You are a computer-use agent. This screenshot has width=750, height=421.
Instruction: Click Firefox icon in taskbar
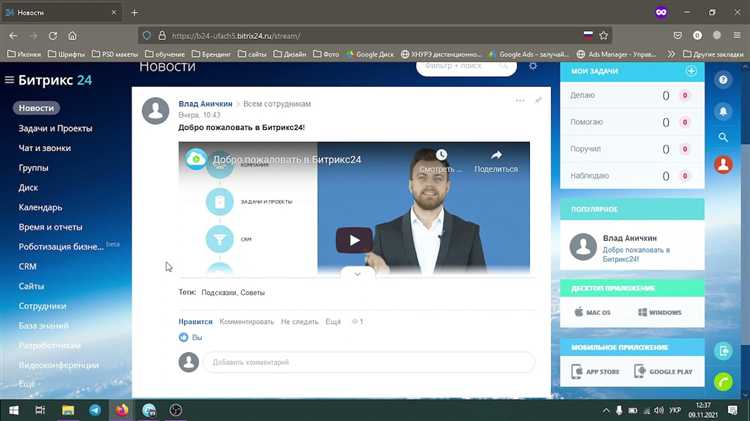(121, 410)
